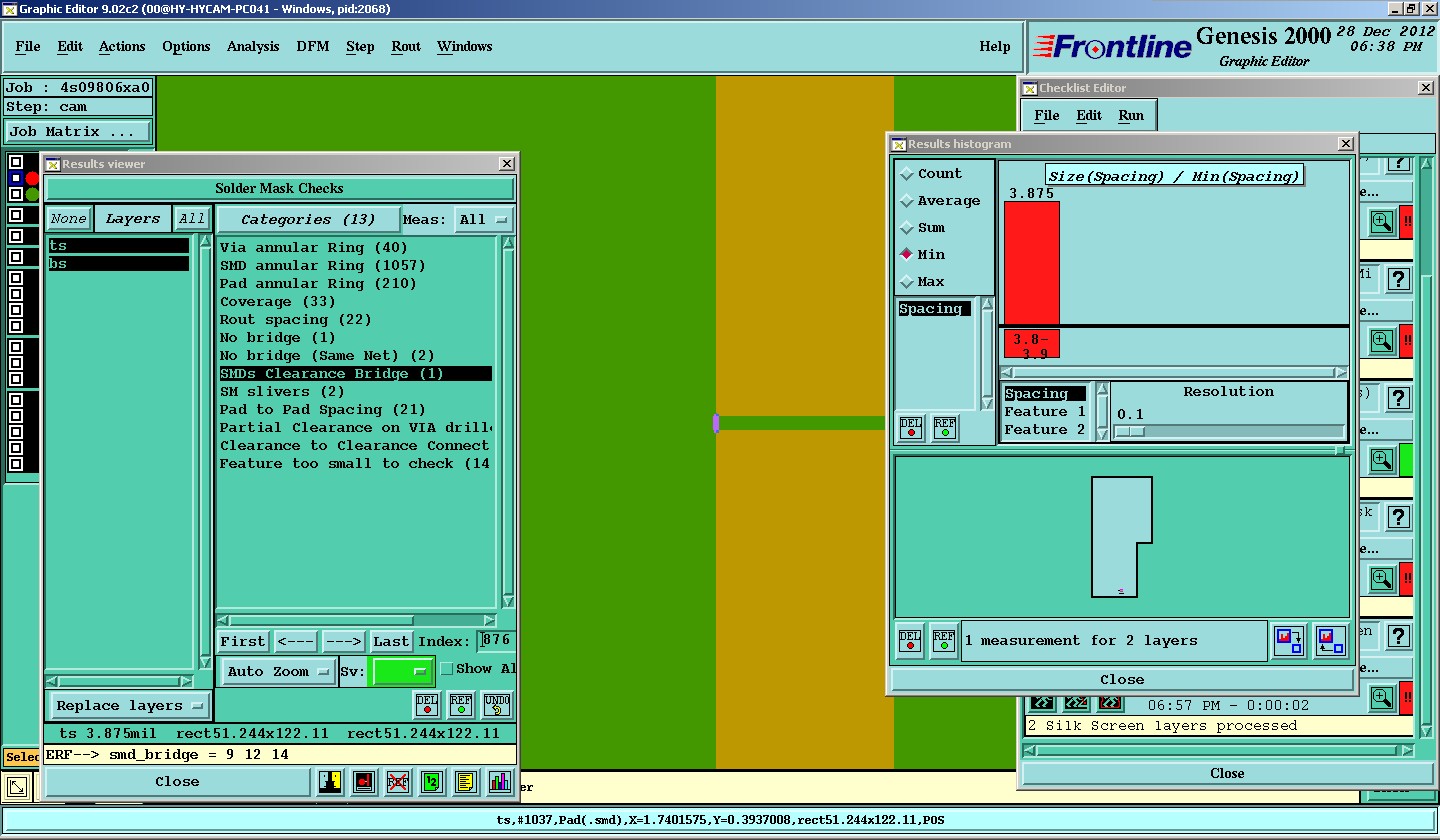Open the Help menu
This screenshot has height=840, width=1440.
995,47
